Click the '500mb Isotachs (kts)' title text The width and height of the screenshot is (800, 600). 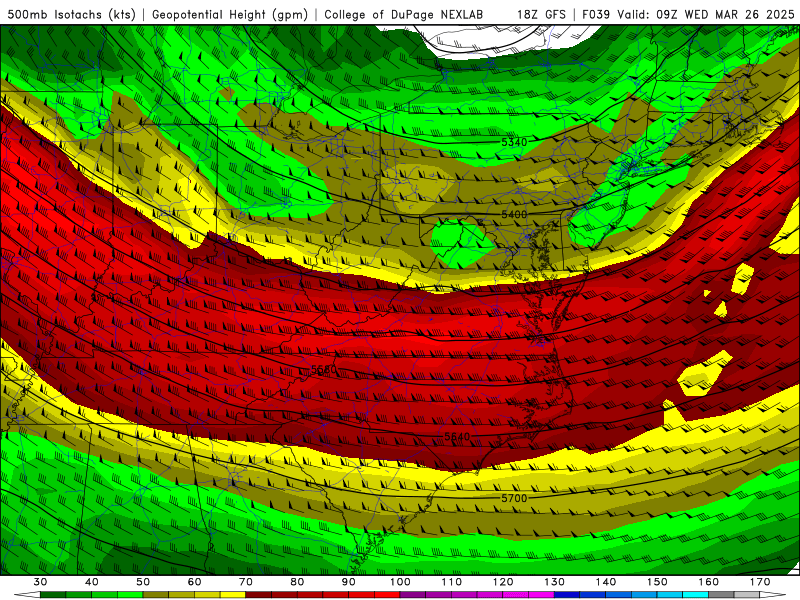tap(71, 15)
